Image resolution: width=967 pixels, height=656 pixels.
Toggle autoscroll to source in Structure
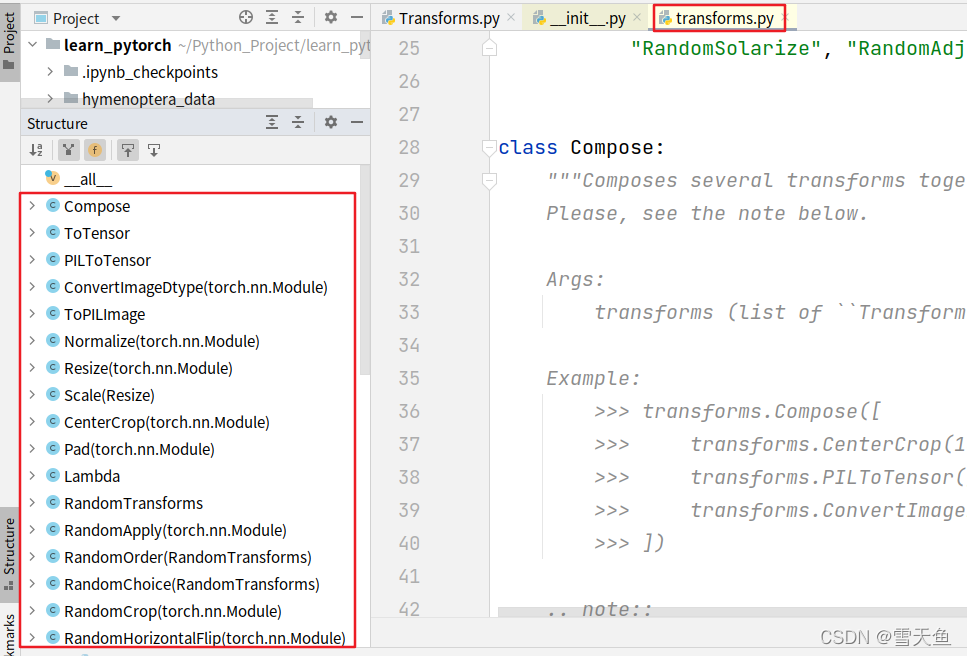click(x=128, y=150)
